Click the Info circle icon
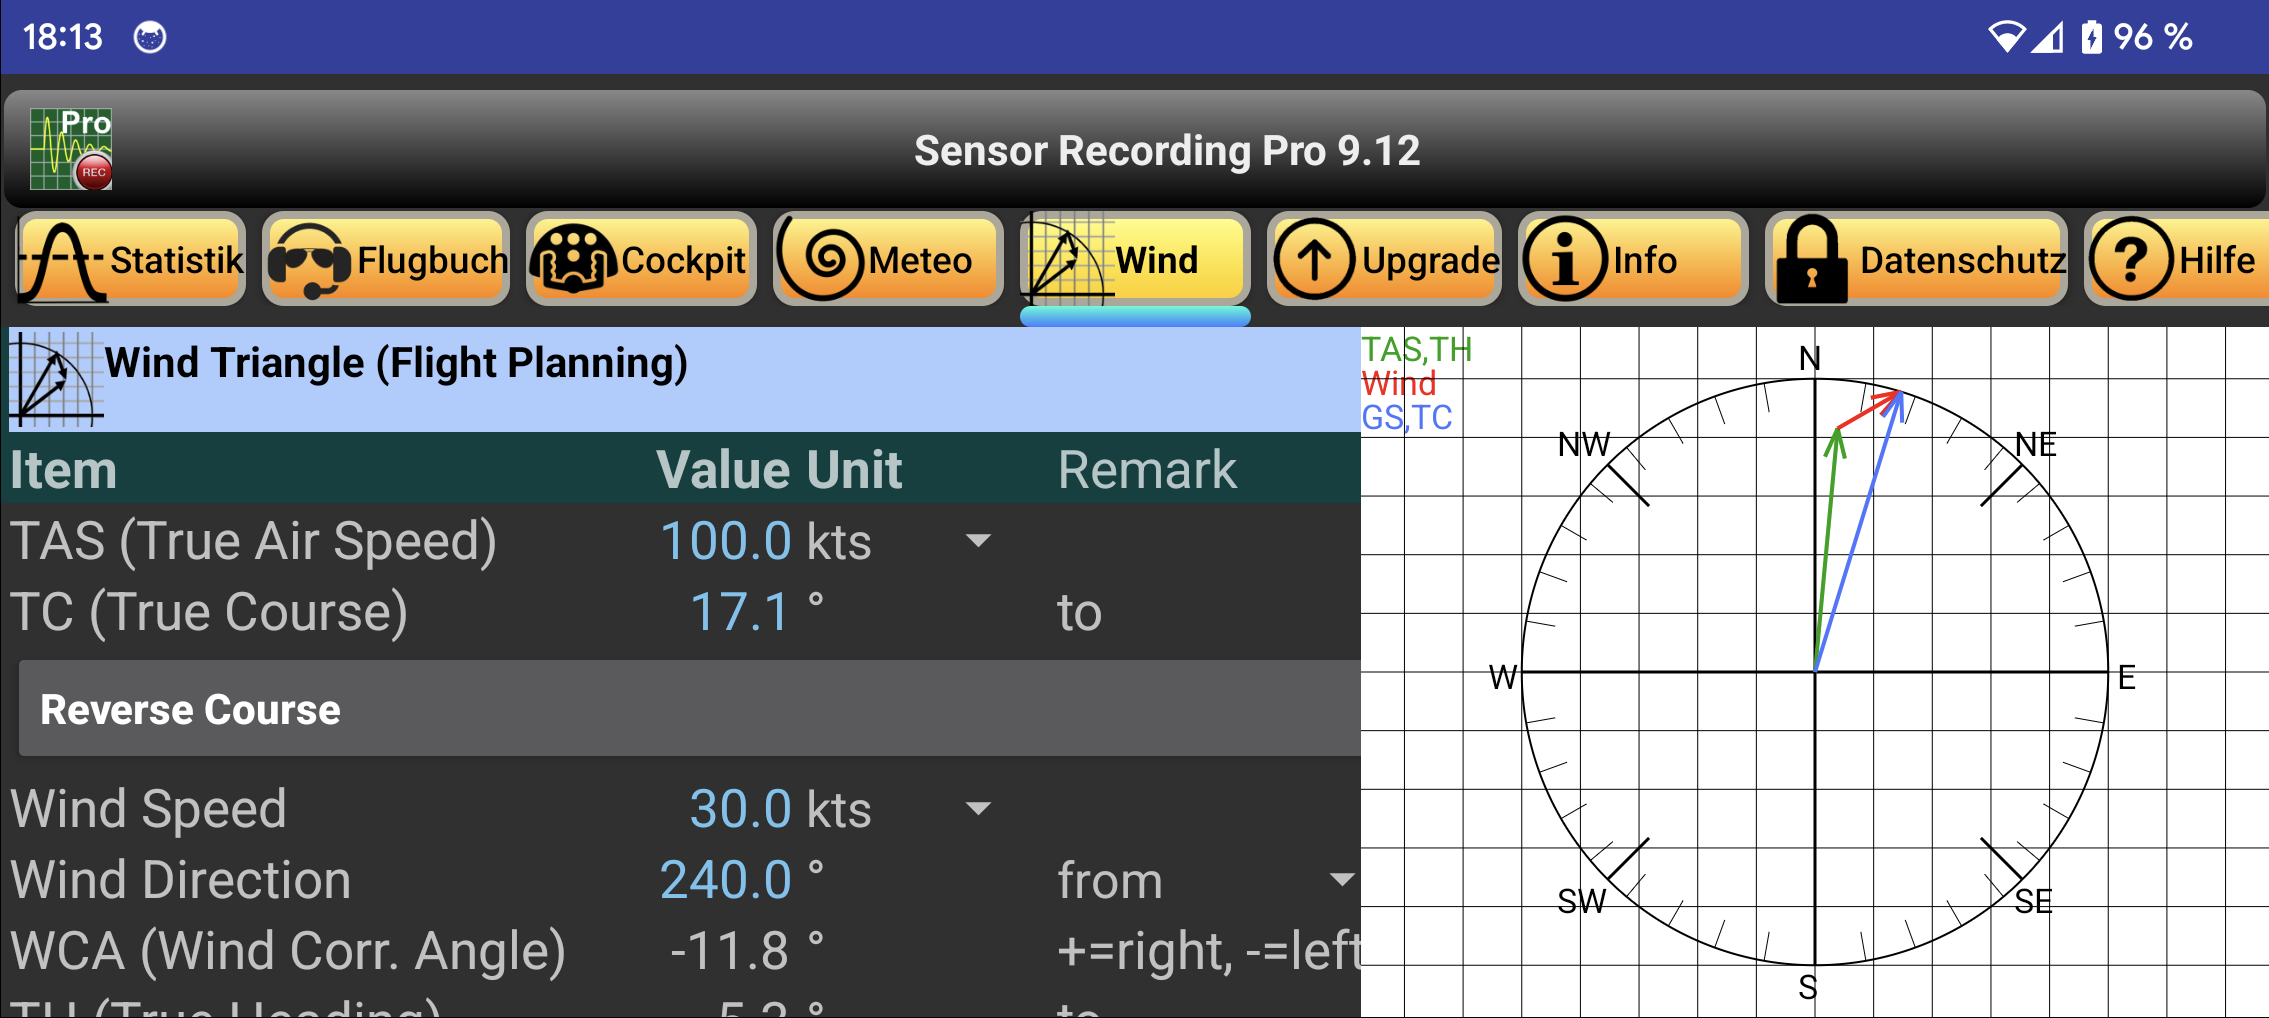Screen dimensions: 2269x1018 1564,260
